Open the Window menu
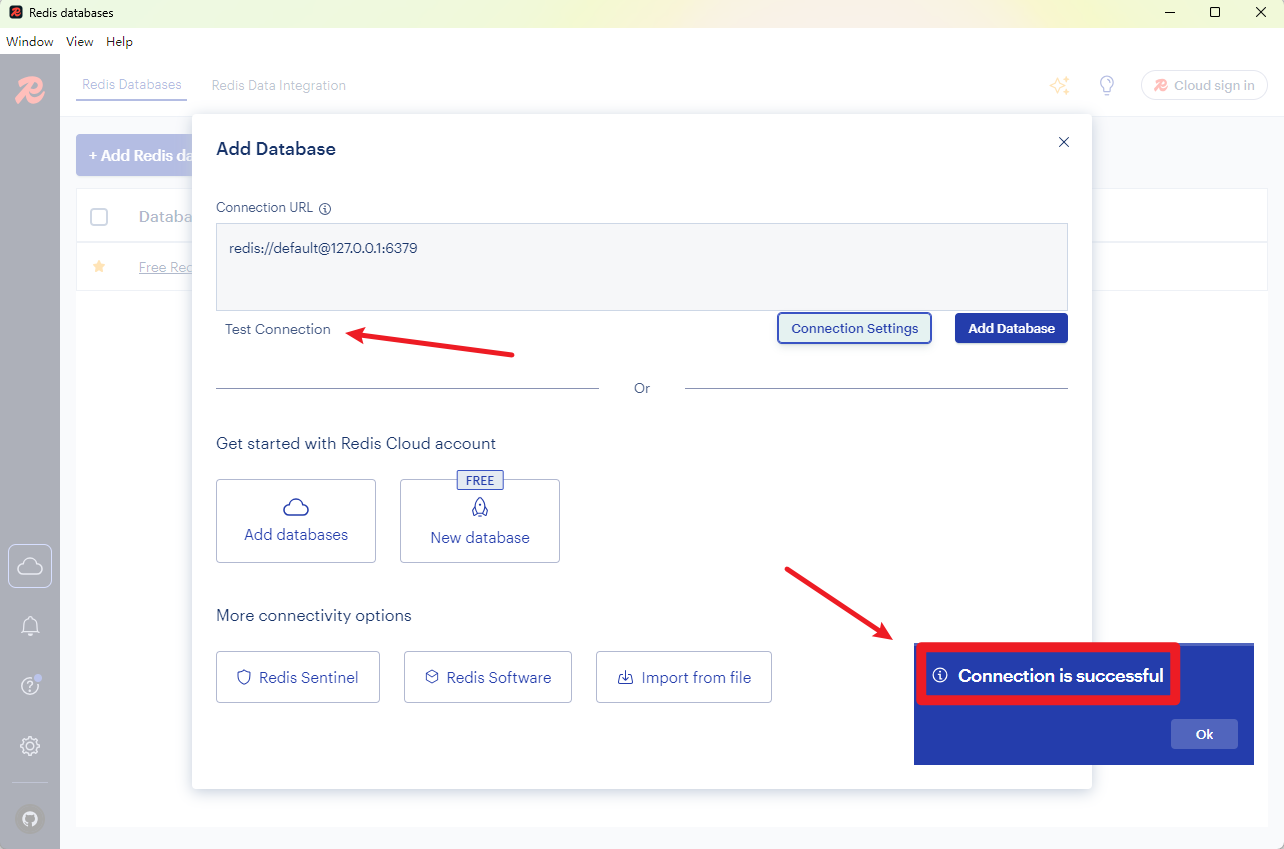Image resolution: width=1284 pixels, height=849 pixels. [x=30, y=42]
